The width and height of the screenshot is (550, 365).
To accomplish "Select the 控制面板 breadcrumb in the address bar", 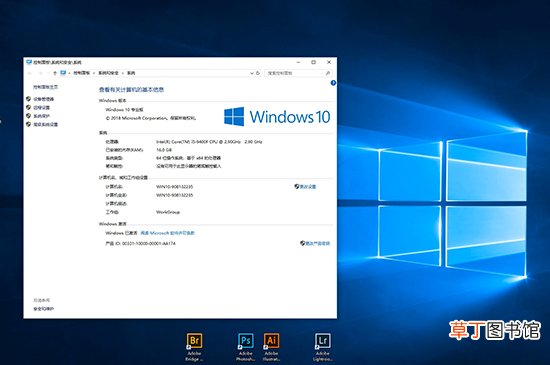I will point(82,73).
